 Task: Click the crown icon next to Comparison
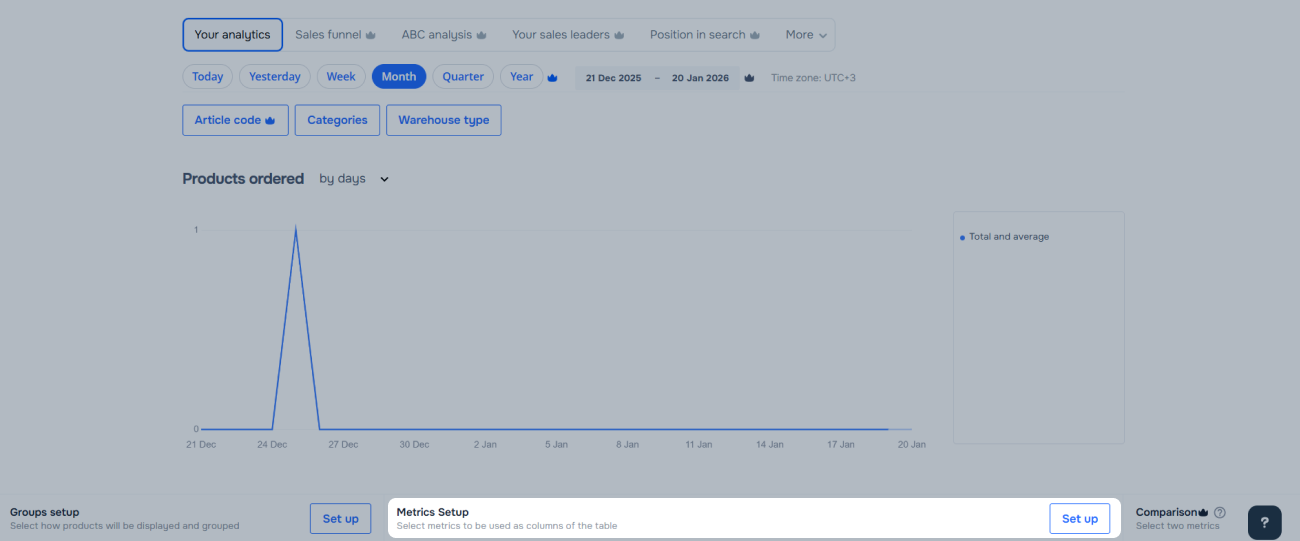(x=1204, y=512)
